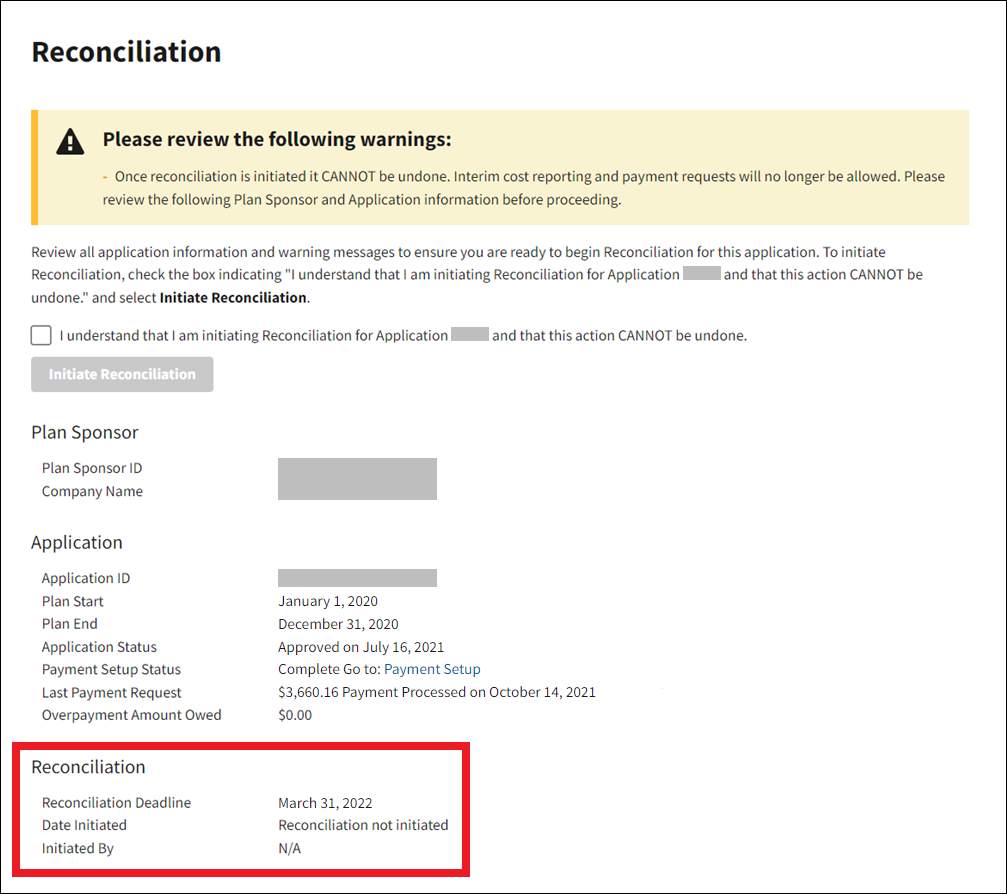Click the N/A value beside Initiated By
Viewport: 1007px width, 894px height.
point(289,848)
